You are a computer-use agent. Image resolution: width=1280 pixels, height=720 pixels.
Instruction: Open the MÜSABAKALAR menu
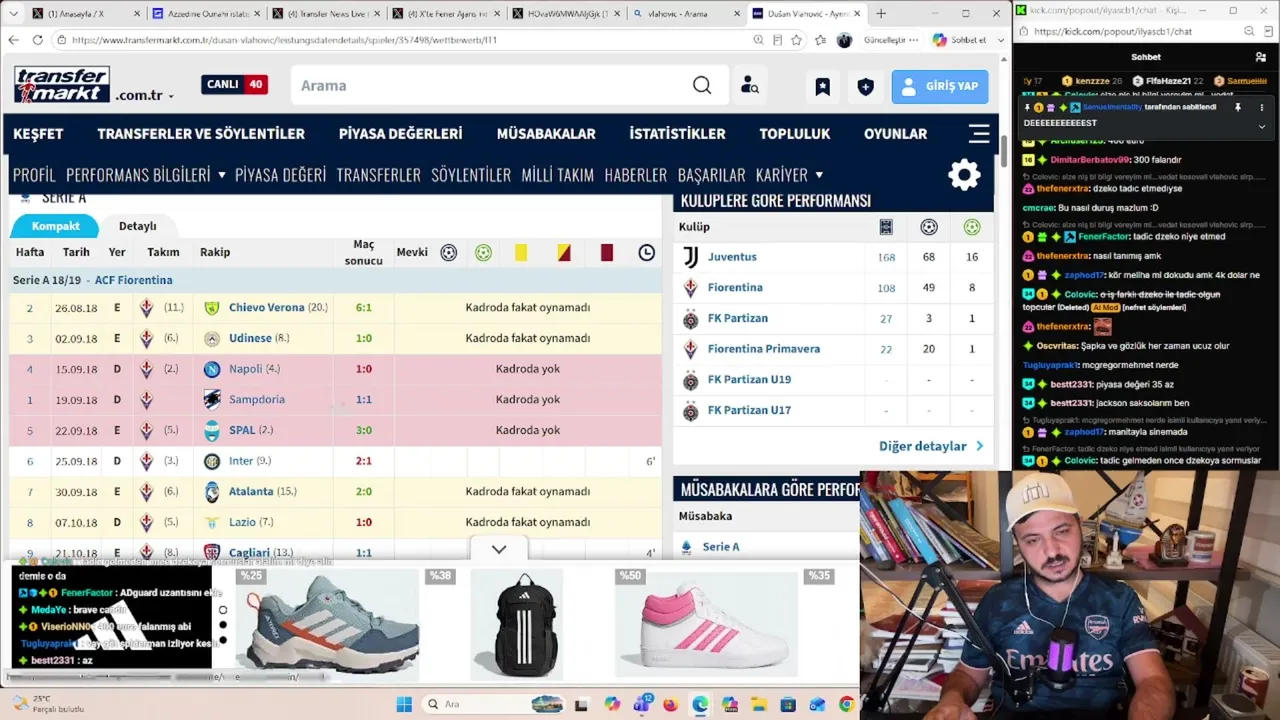click(546, 134)
